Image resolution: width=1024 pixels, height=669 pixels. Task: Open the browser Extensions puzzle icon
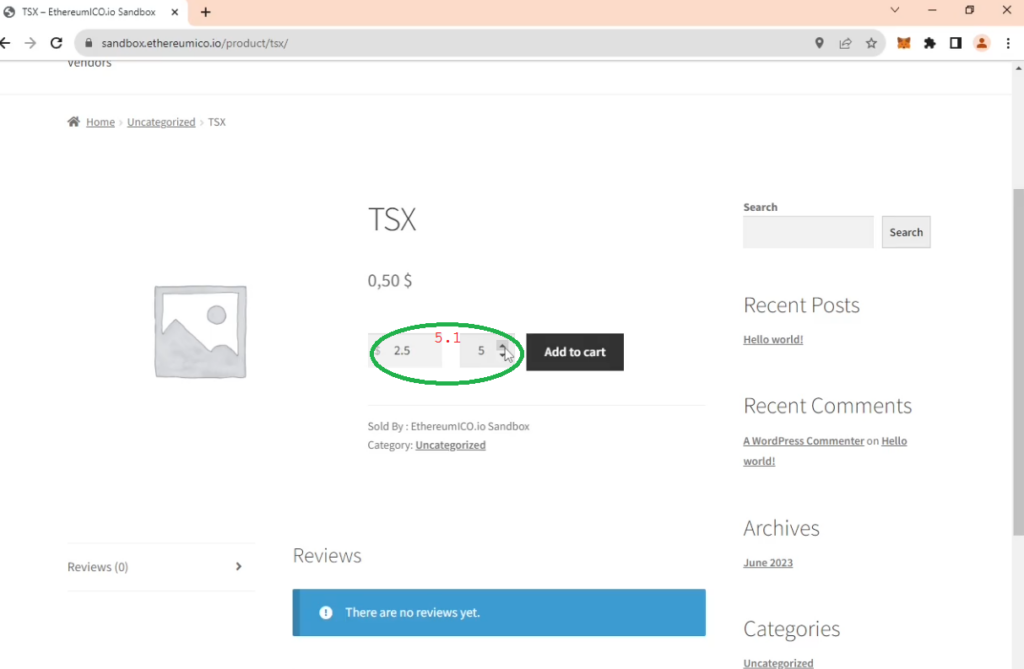tap(929, 43)
